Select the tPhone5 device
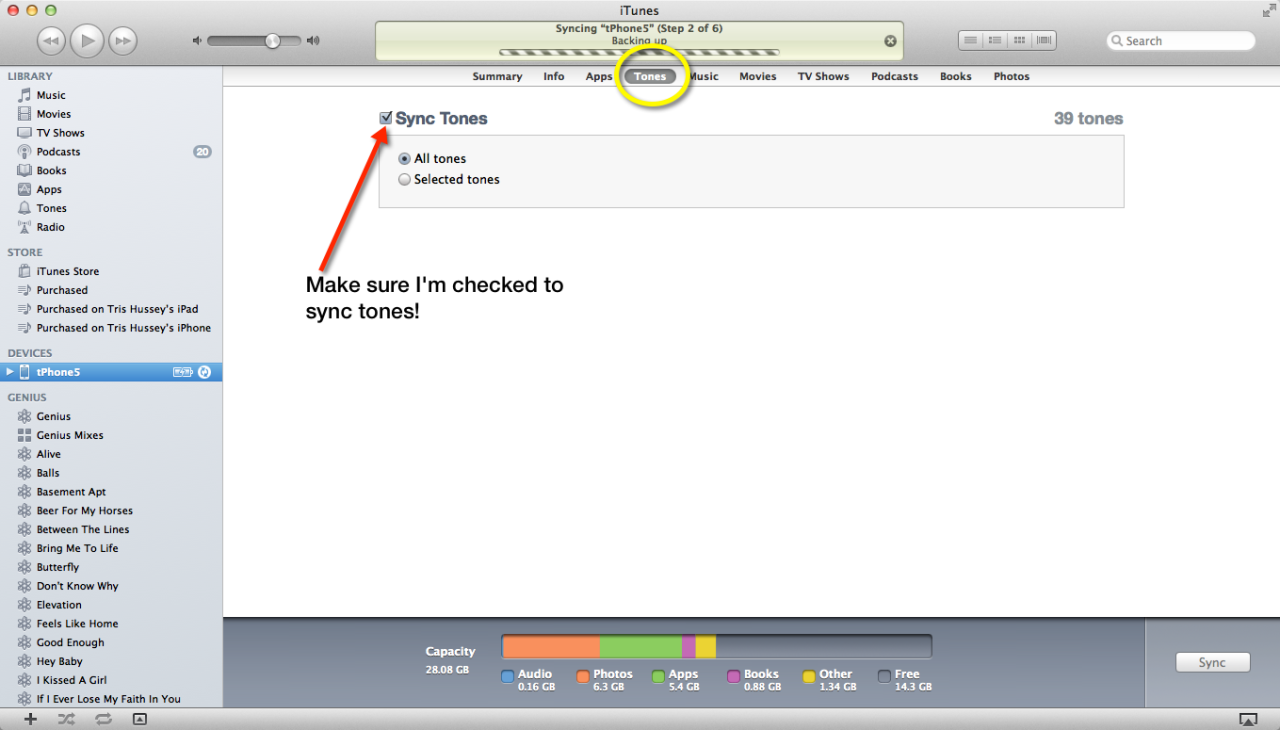Viewport: 1280px width, 730px height. (111, 372)
